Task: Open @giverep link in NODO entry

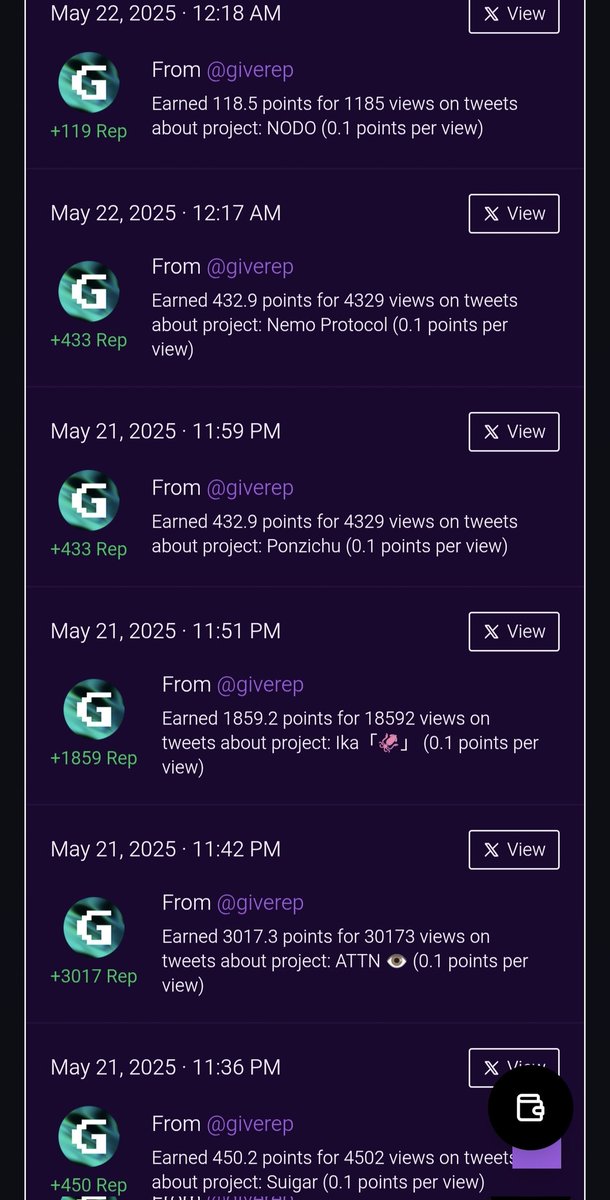Action: tap(250, 70)
